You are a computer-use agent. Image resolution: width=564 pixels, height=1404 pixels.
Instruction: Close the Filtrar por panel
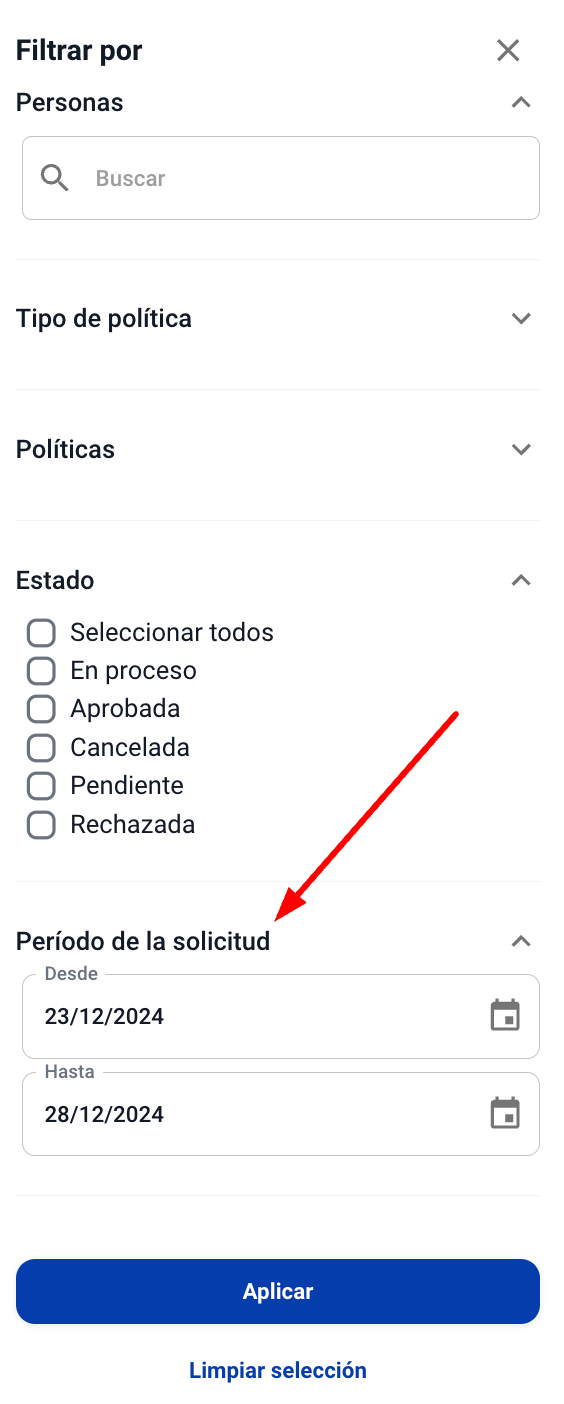point(508,50)
